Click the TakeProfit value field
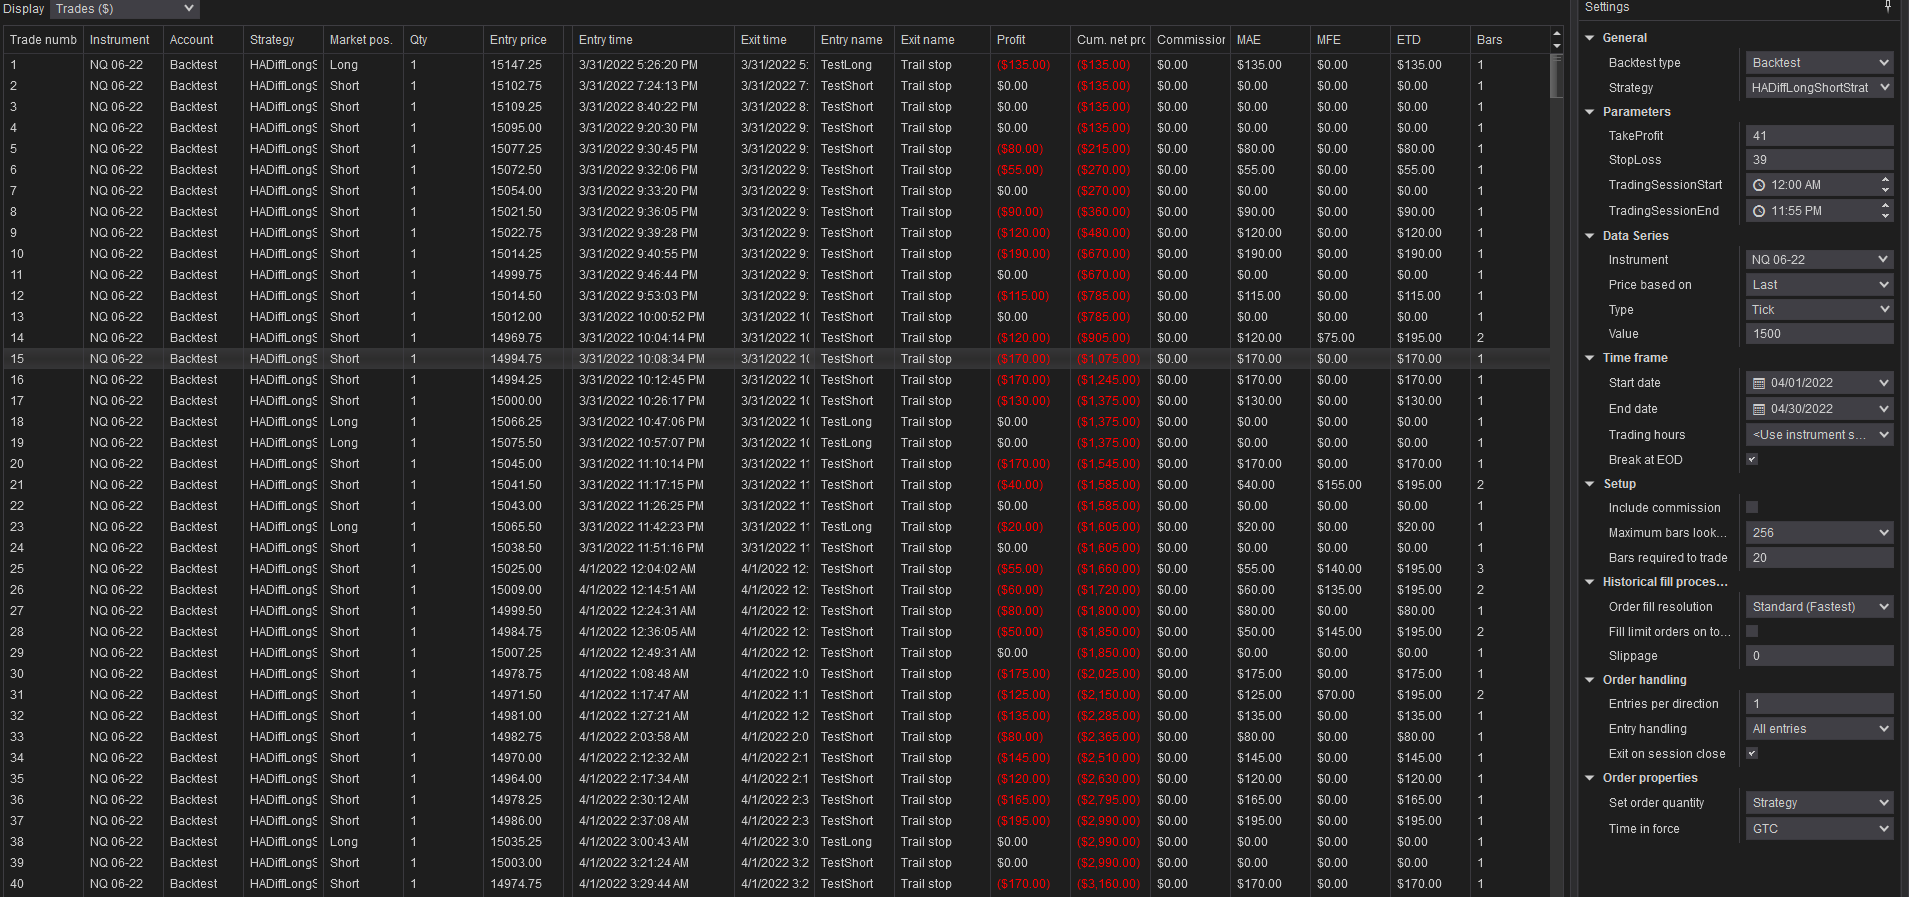 (x=1819, y=136)
